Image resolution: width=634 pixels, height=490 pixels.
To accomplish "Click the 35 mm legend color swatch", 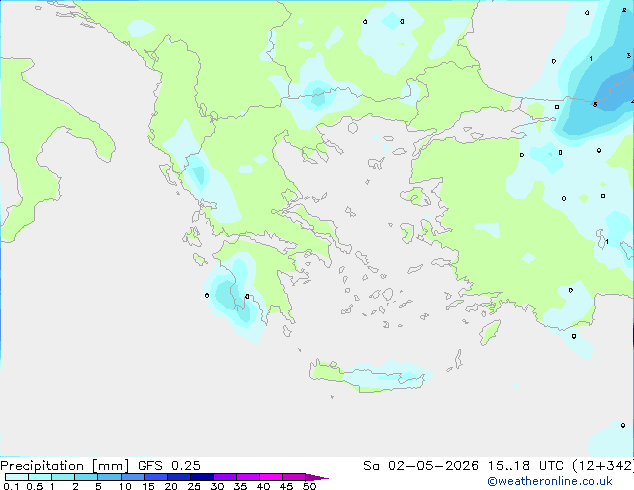I will pyautogui.click(x=248, y=477).
